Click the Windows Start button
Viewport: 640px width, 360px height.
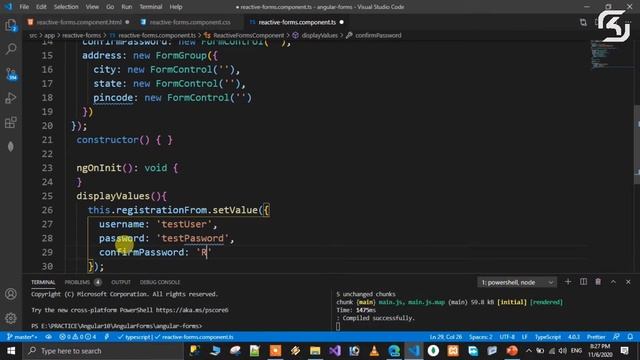click(11, 351)
